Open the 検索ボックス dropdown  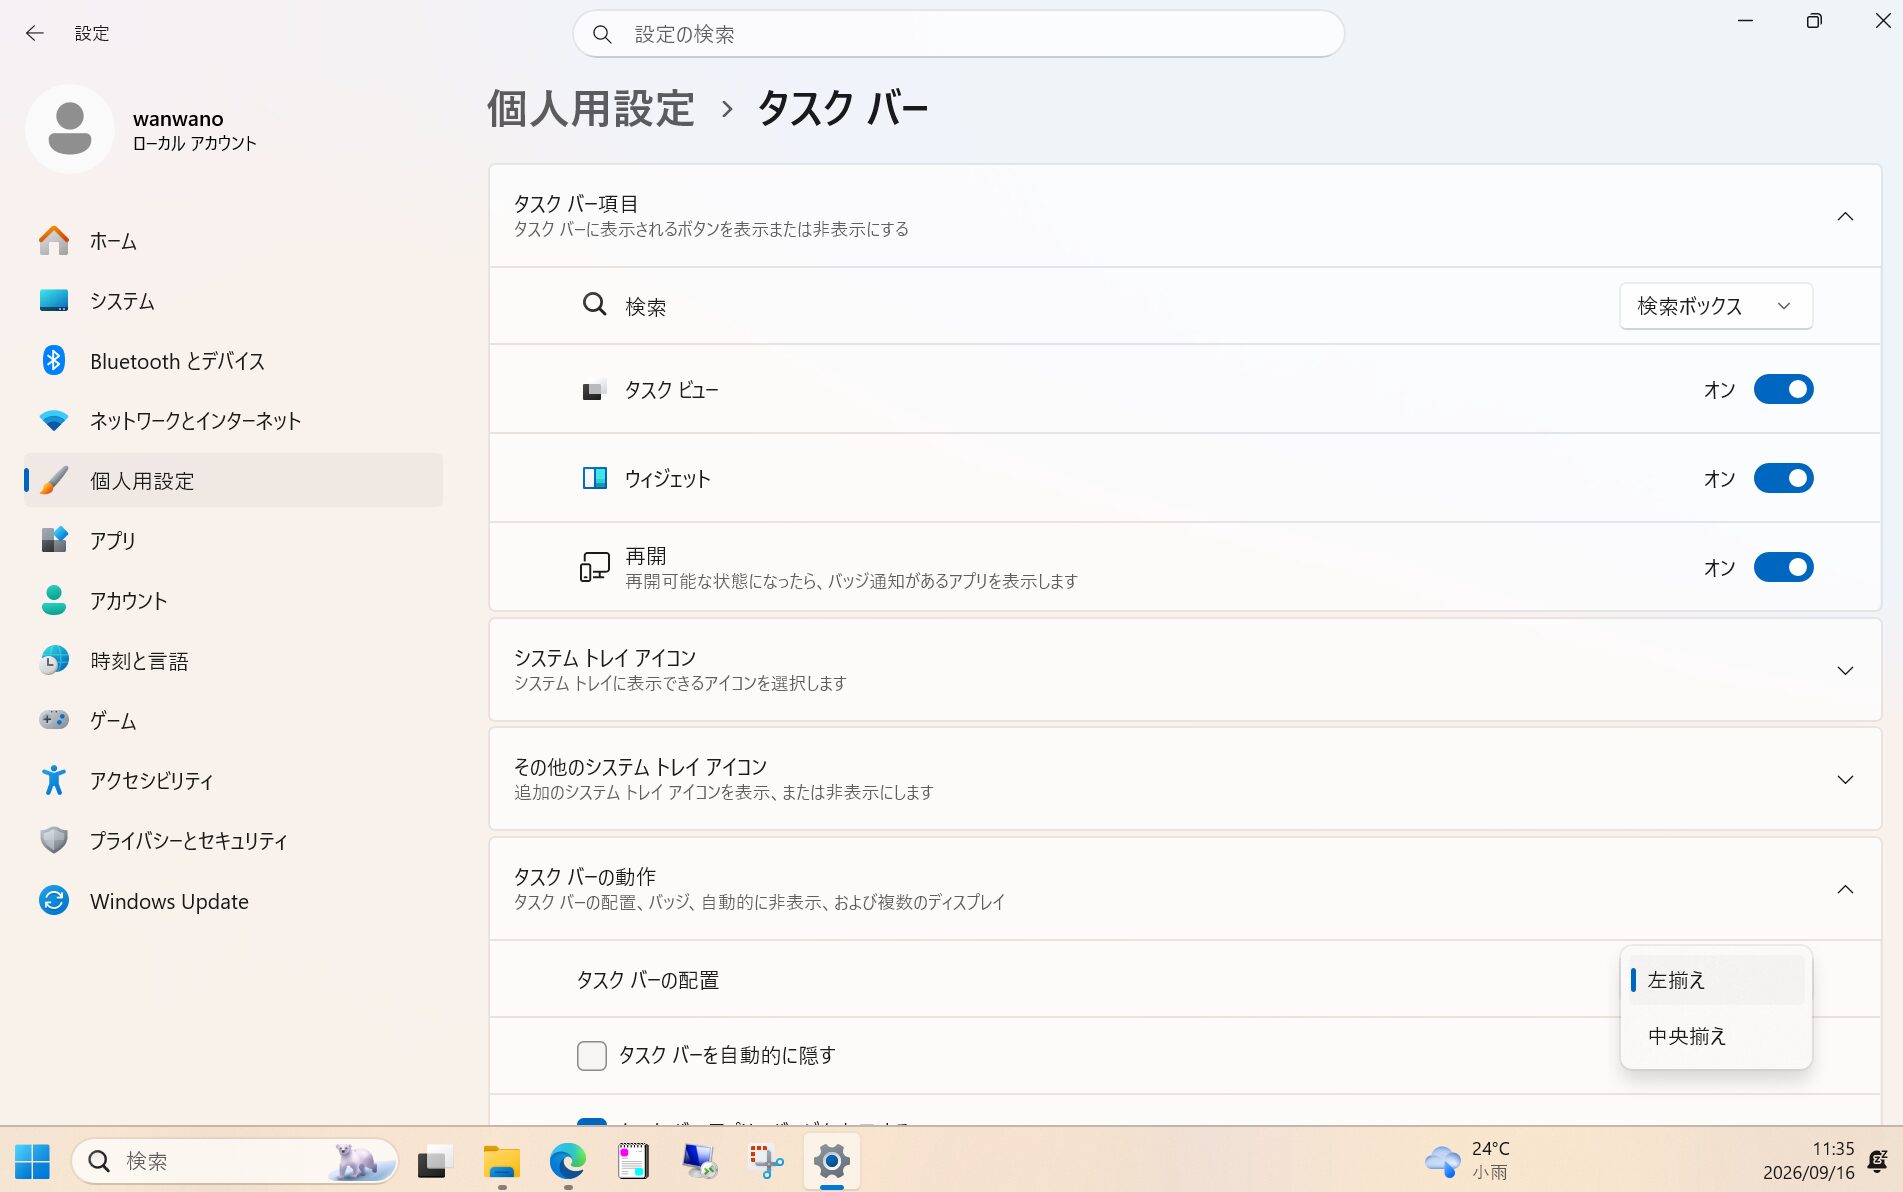tap(1716, 306)
